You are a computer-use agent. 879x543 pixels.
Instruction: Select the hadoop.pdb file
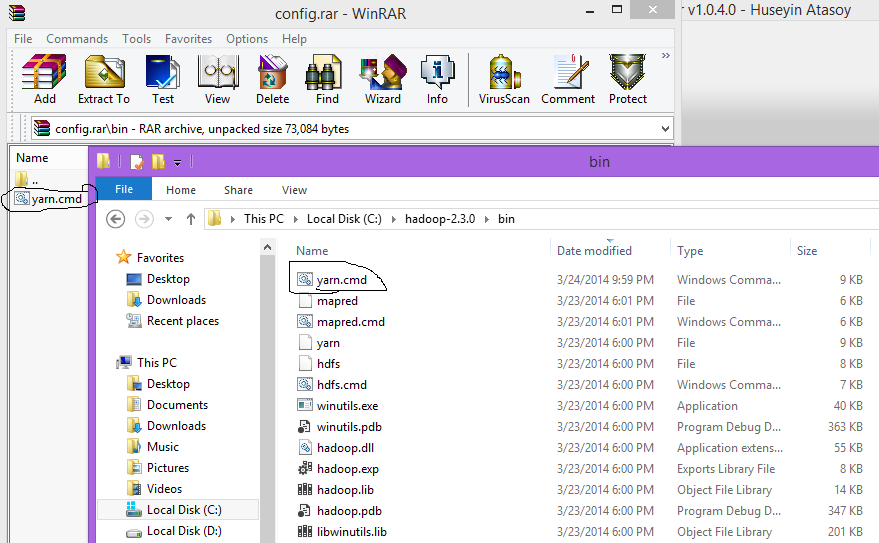pos(349,511)
